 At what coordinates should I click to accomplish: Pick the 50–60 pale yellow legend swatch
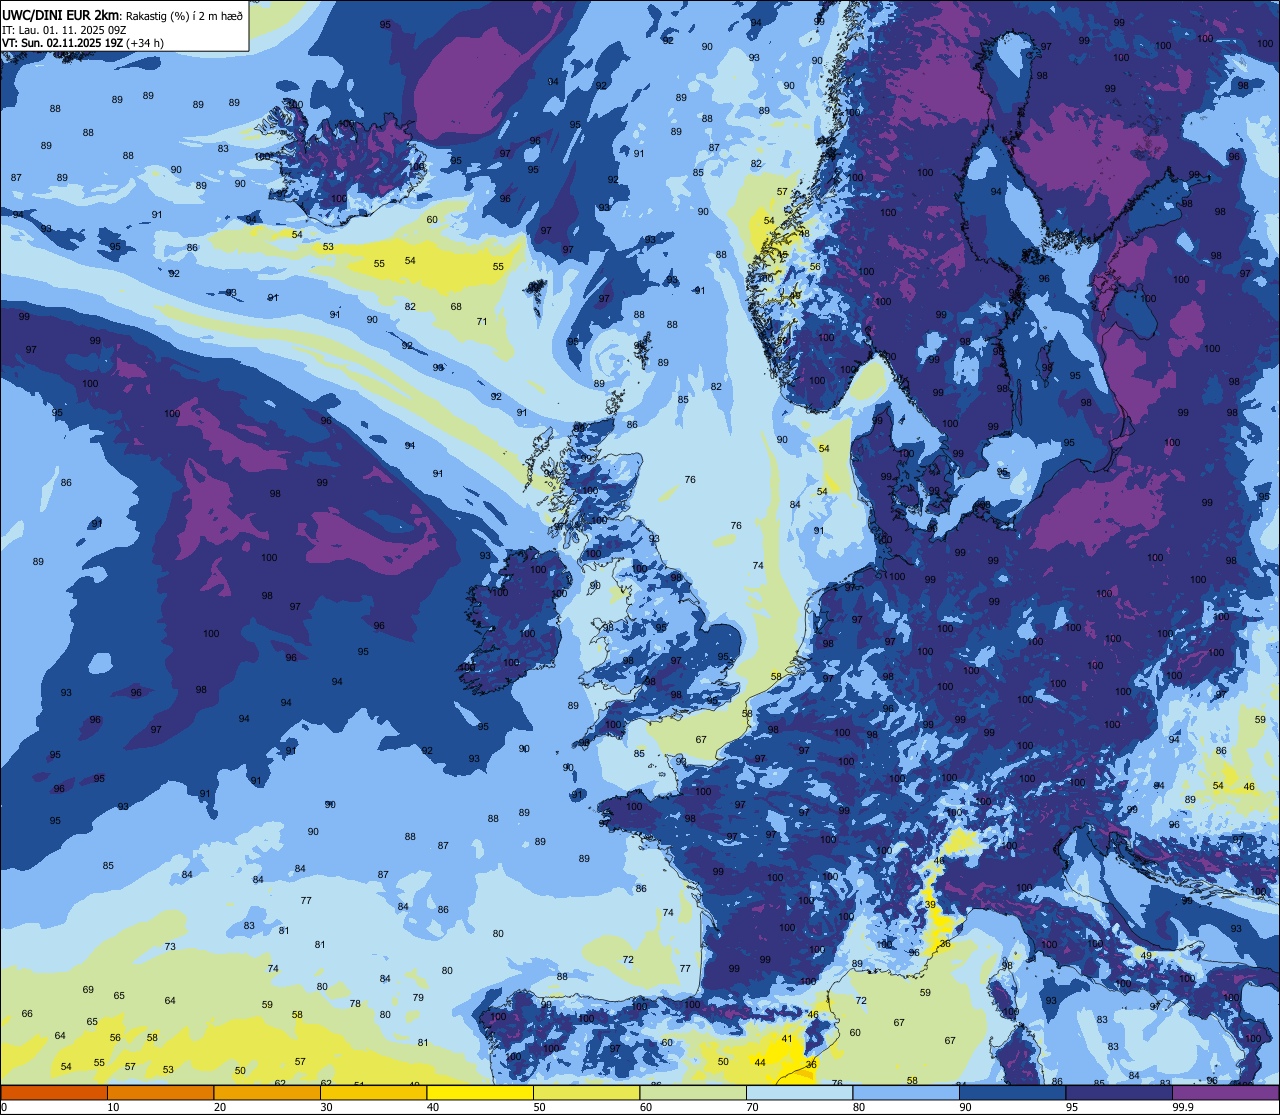click(x=586, y=1092)
